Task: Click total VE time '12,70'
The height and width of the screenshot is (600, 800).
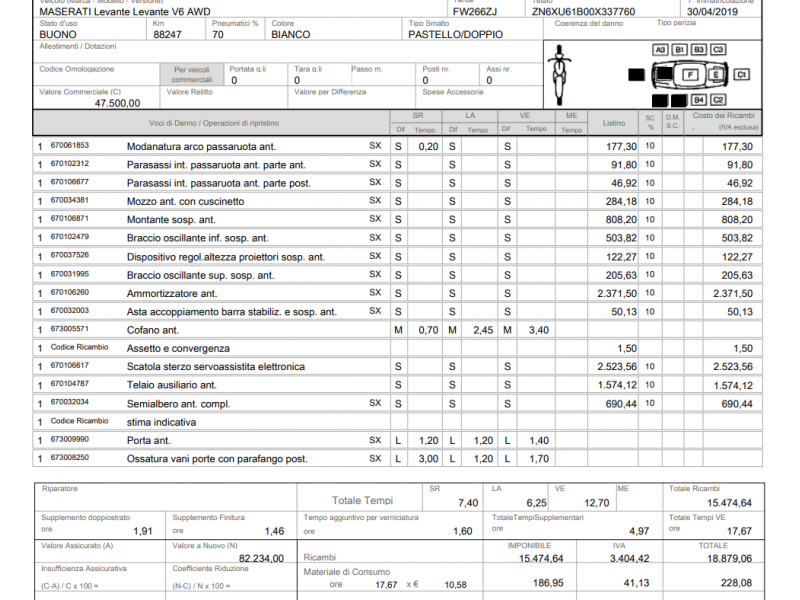Action: [x=597, y=503]
